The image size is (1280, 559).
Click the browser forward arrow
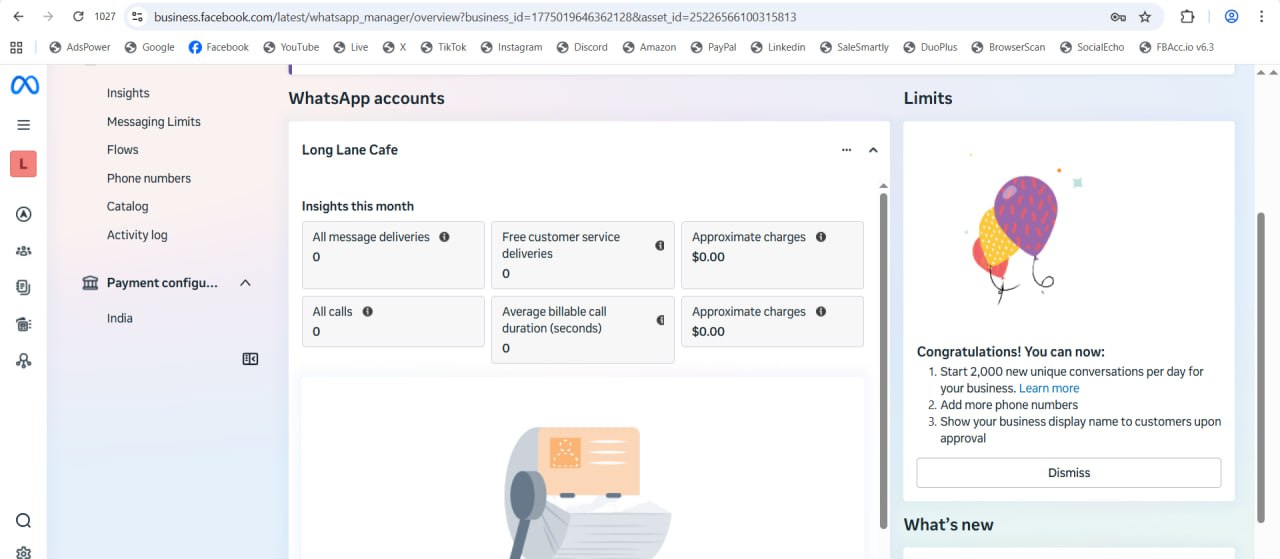click(47, 17)
